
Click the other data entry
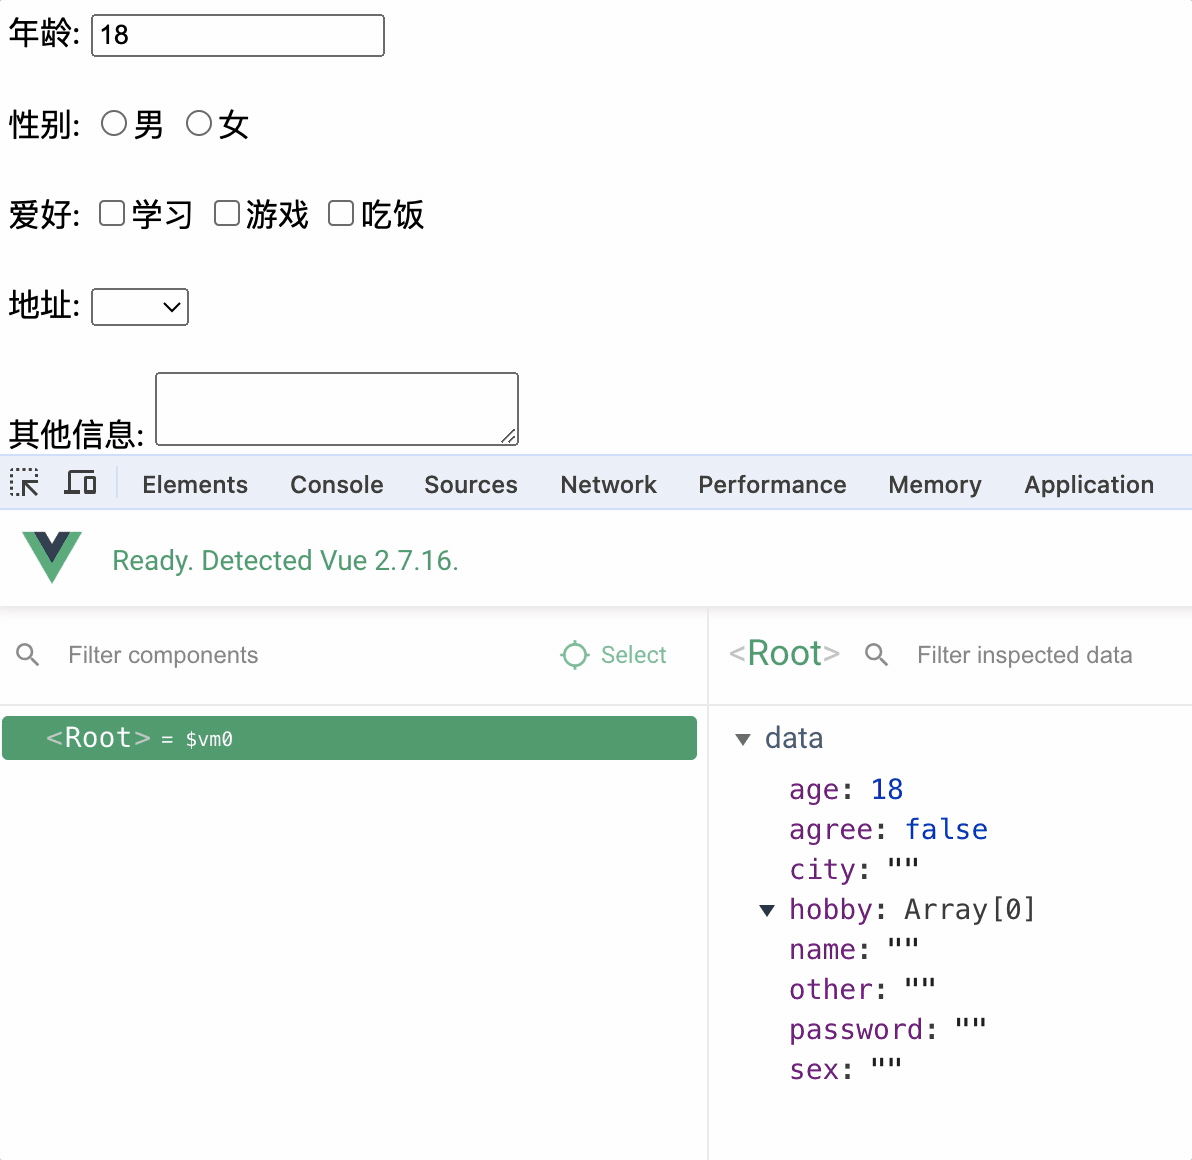(862, 990)
